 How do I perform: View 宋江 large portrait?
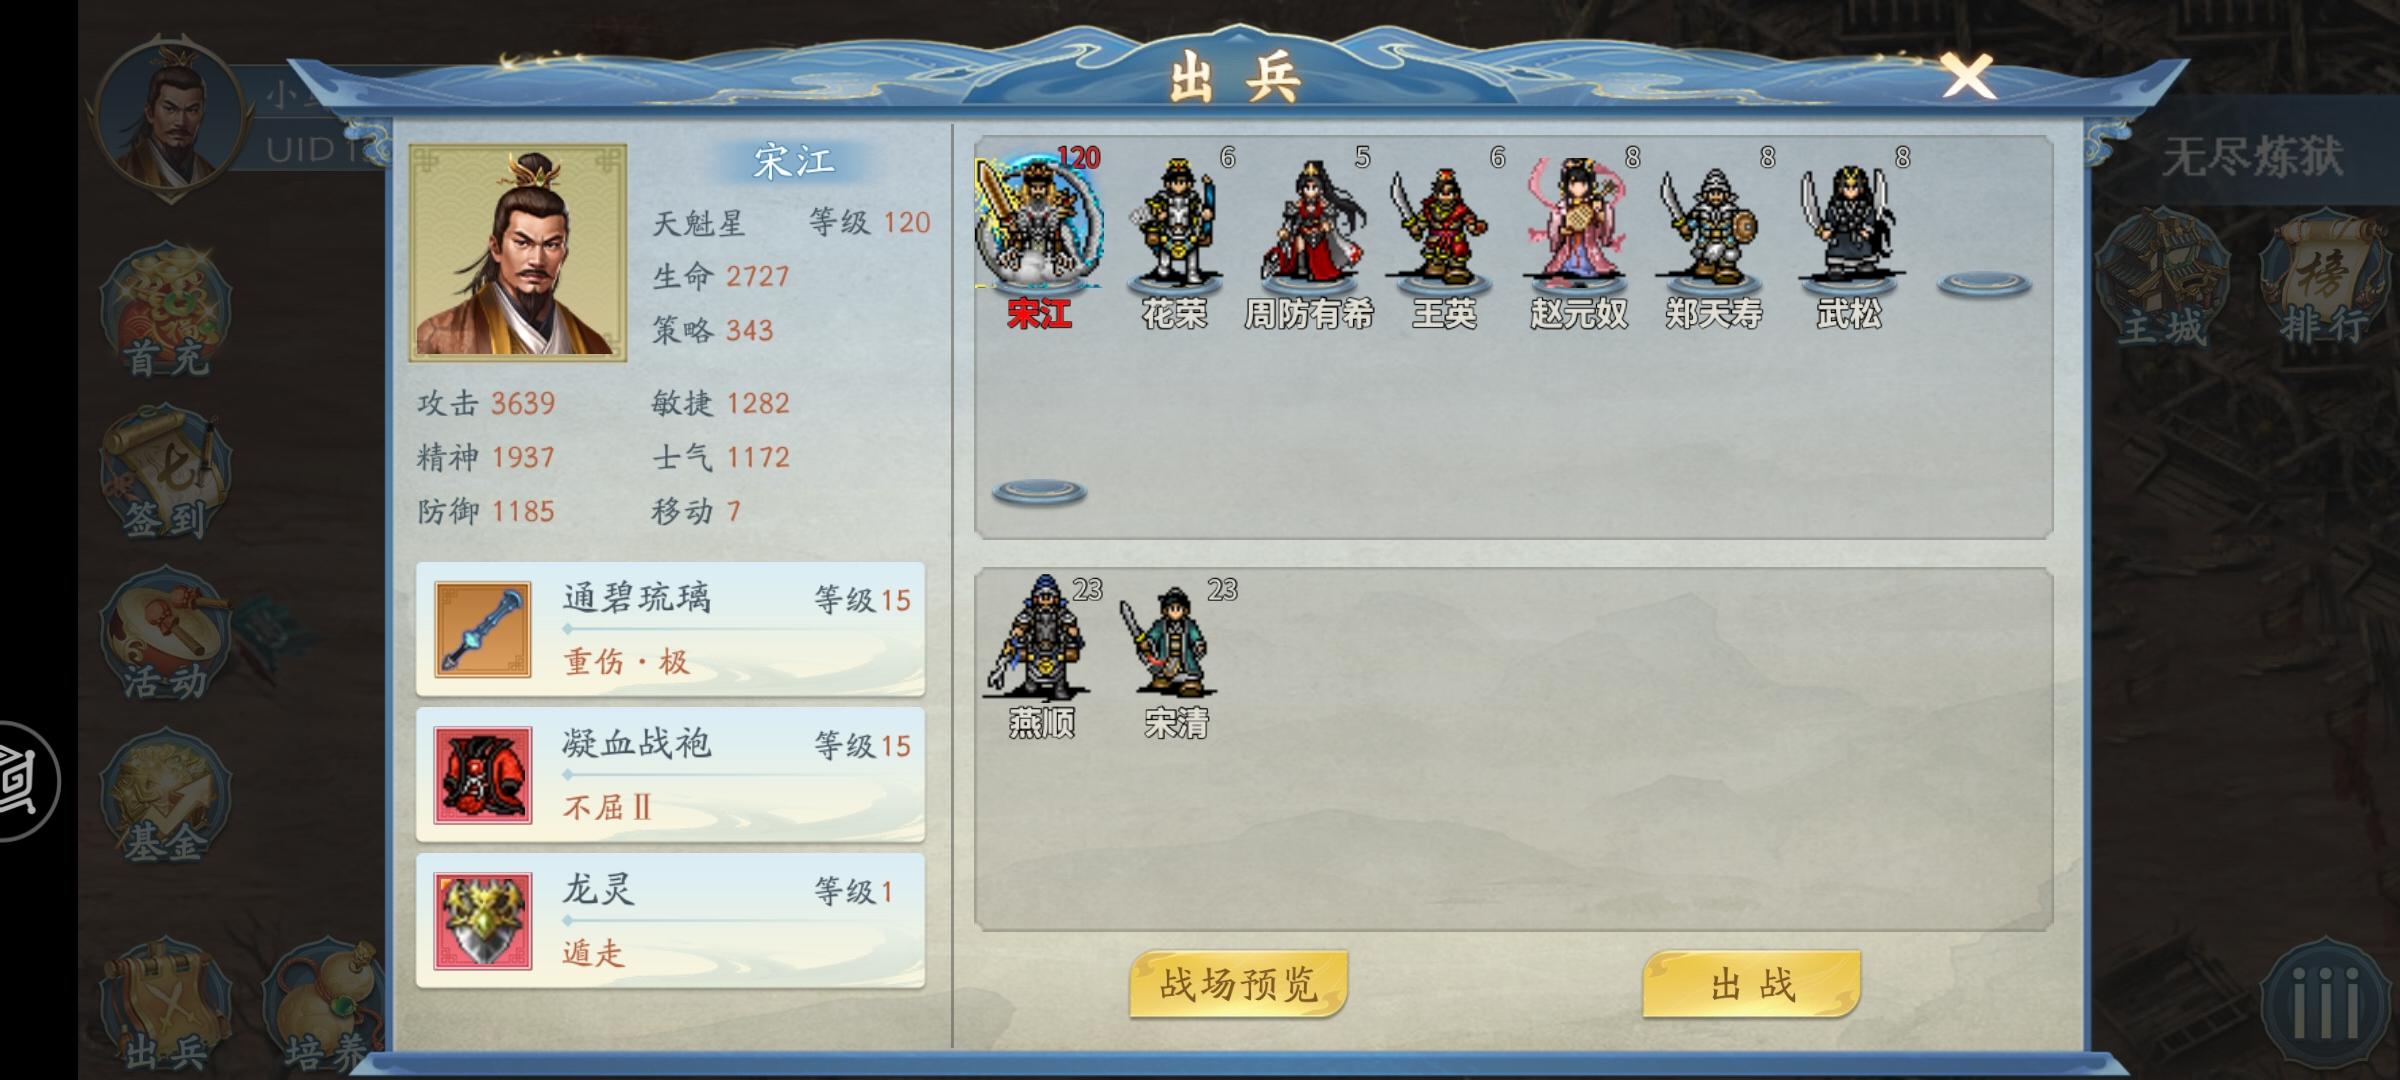pos(518,252)
